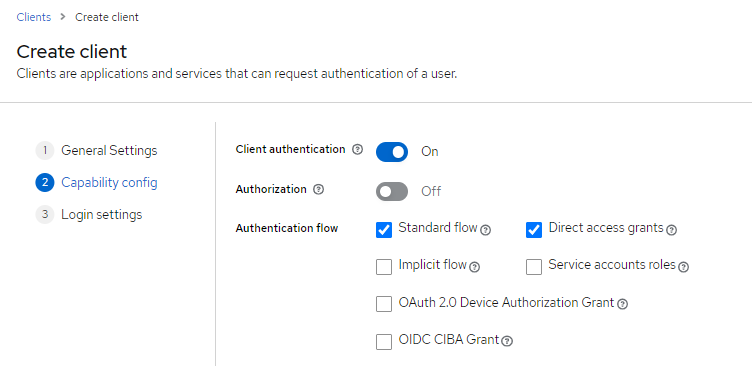Check the OIDC CIBA Grant checkbox
Screen dimensions: 752x366
384,342
